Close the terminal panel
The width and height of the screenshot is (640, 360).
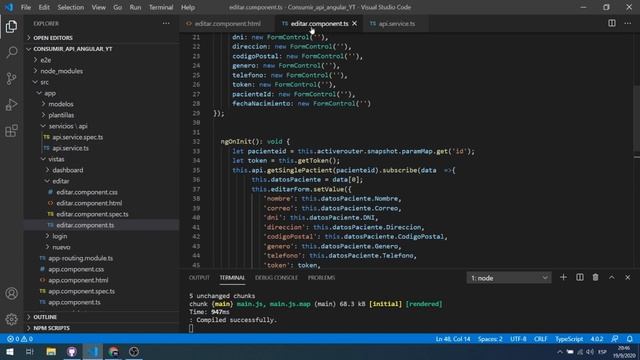click(628, 278)
